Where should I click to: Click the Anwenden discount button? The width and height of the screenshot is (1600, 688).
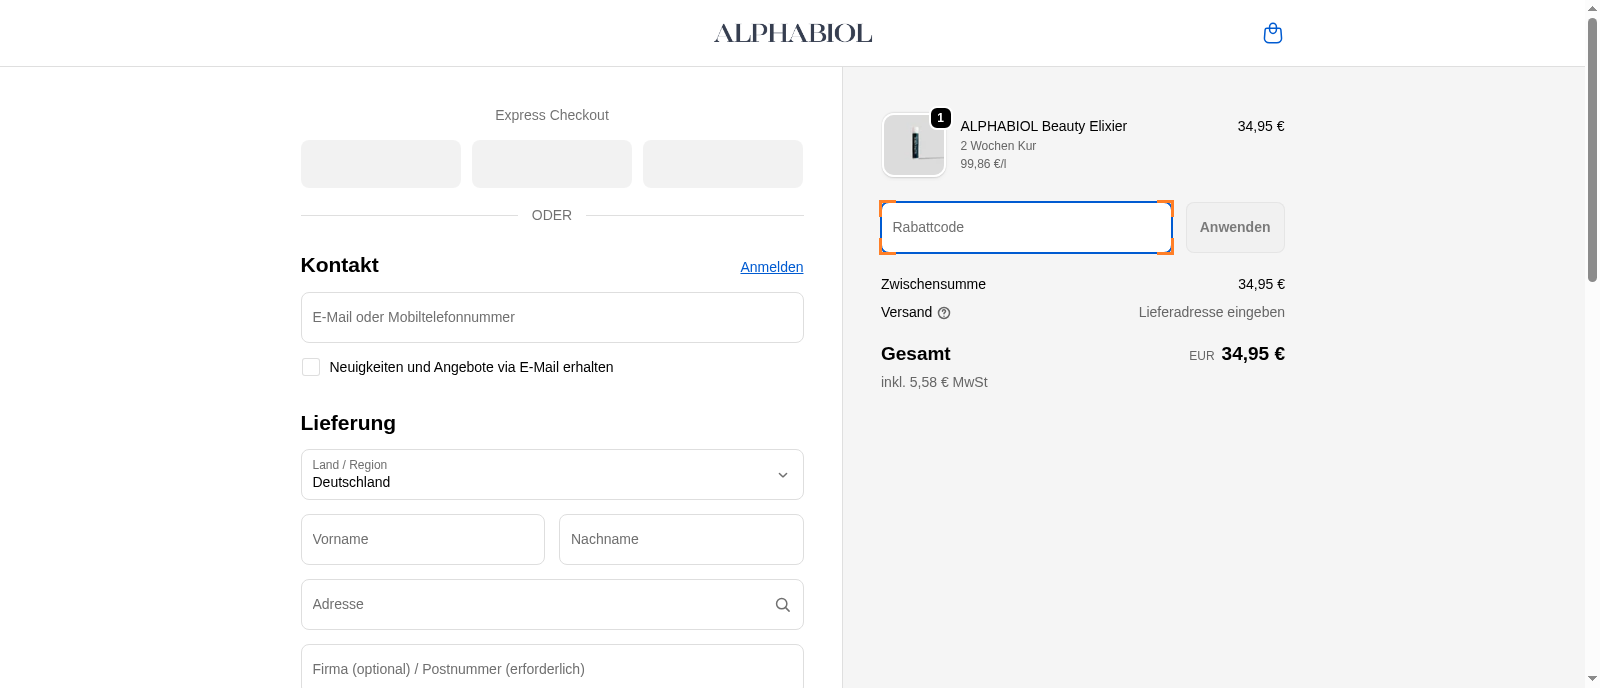[1235, 227]
